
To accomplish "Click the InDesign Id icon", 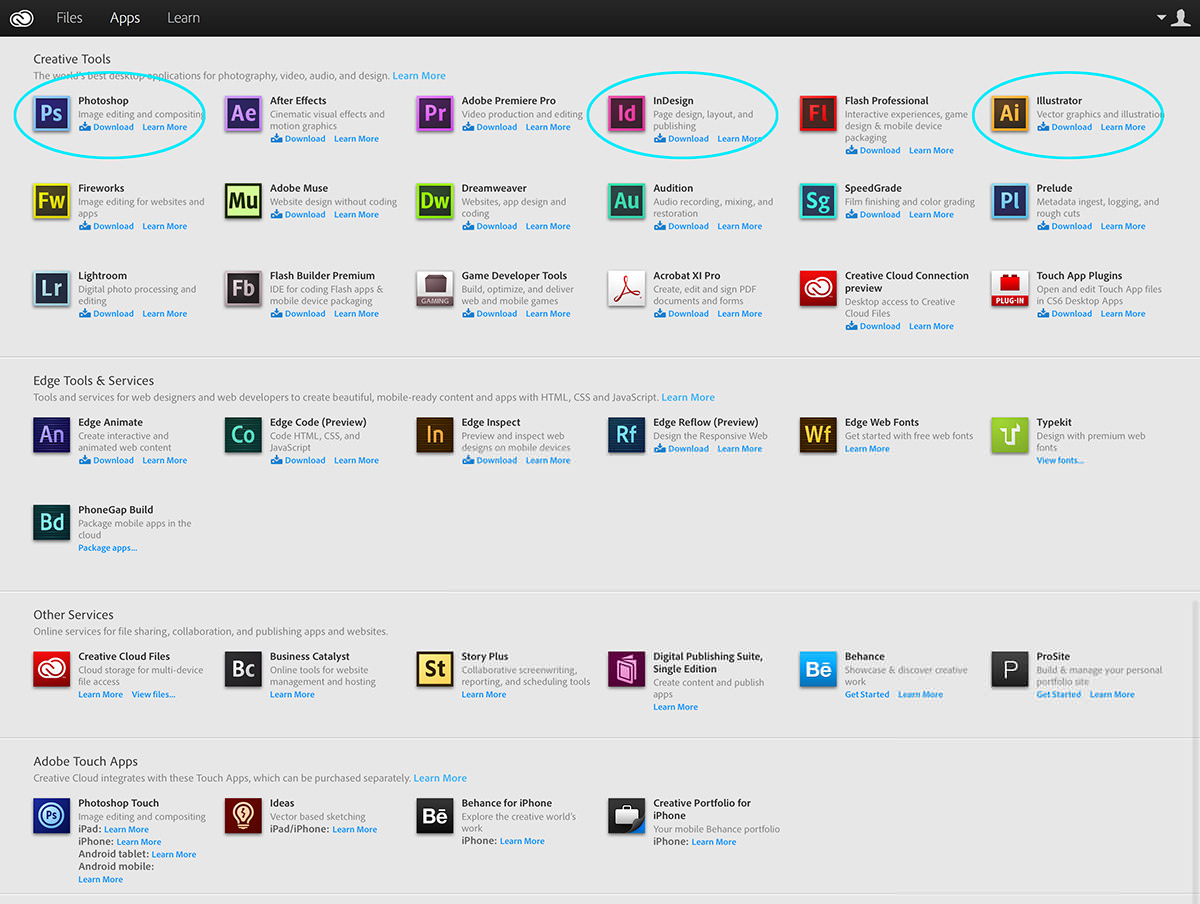I will click(x=627, y=113).
